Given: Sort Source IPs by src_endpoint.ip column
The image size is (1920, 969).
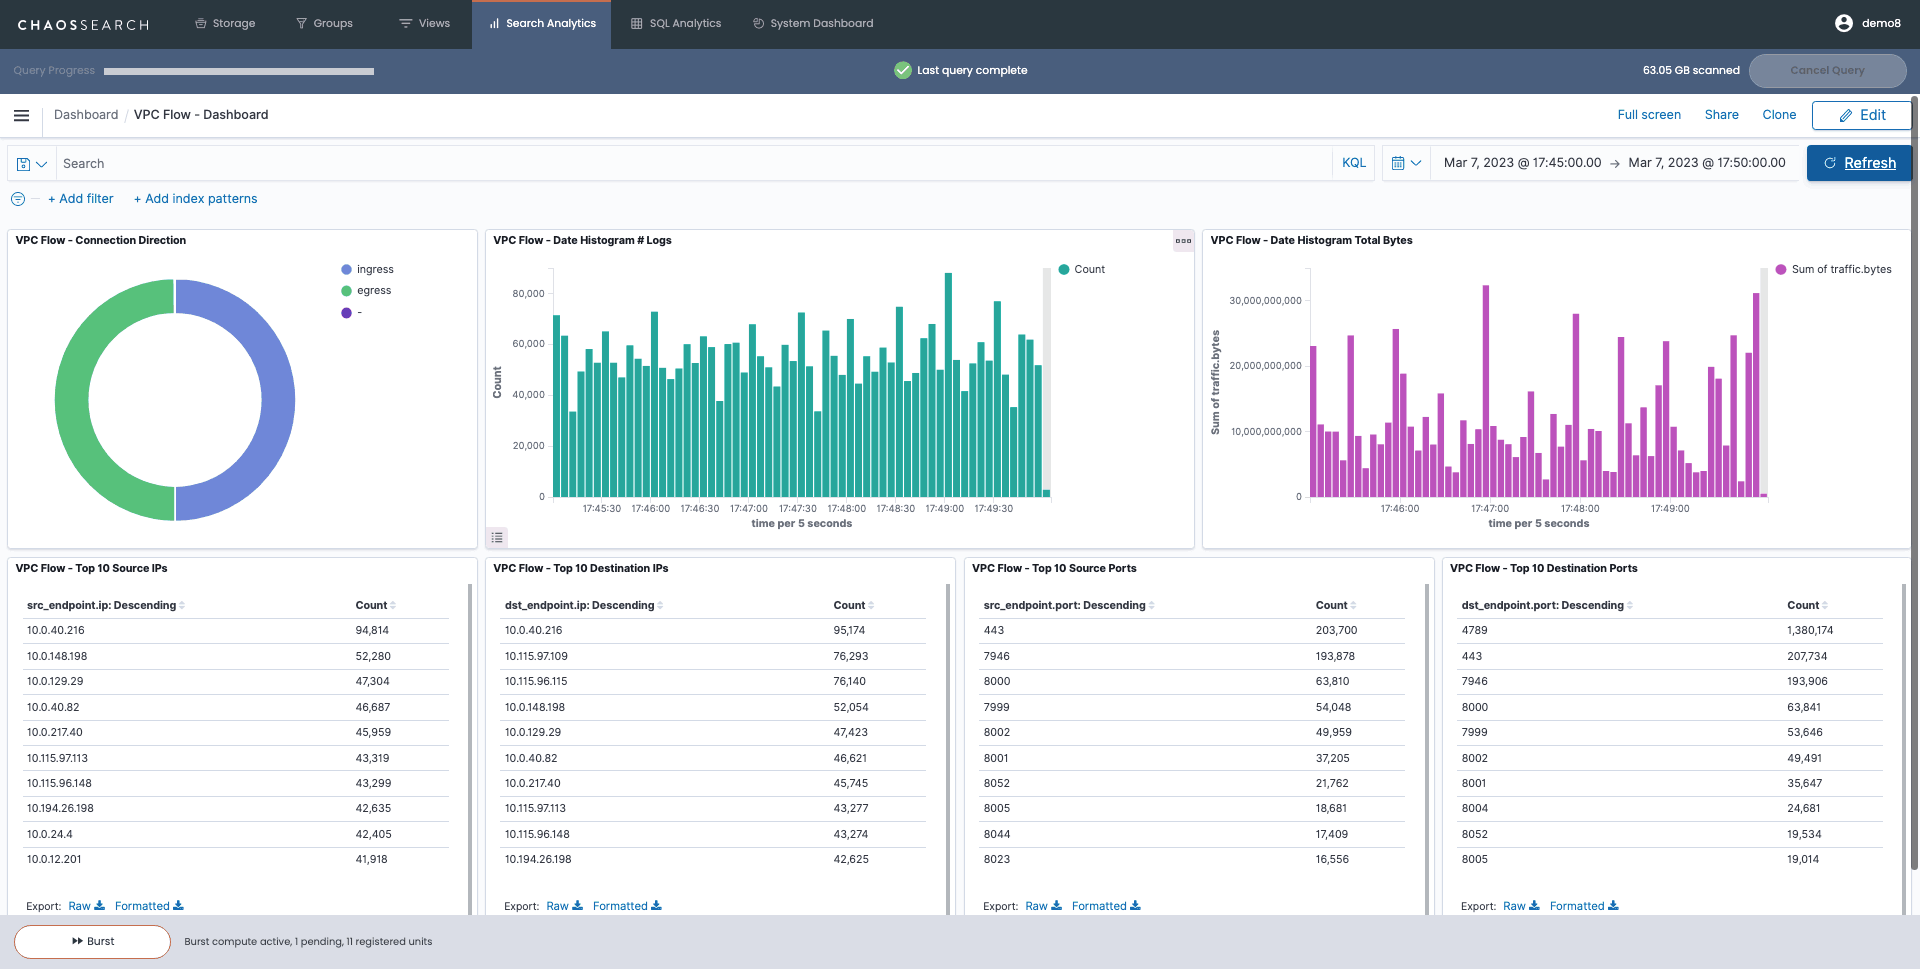Looking at the screenshot, I should click(x=106, y=606).
